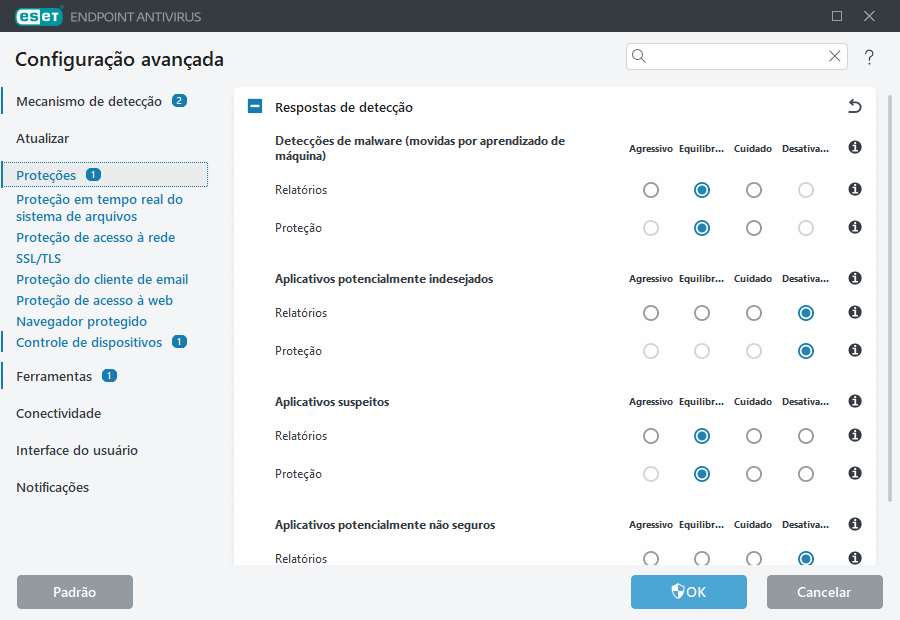Open info for malware Relatórios row
Viewport: 900px width, 620px height.
854,189
